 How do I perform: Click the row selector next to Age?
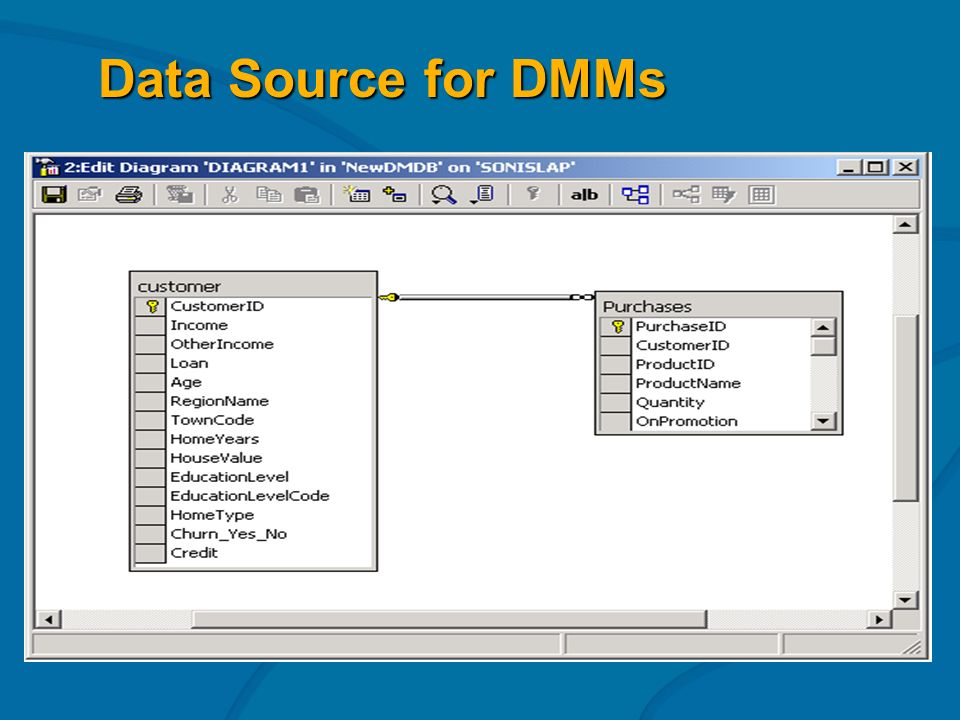[150, 382]
